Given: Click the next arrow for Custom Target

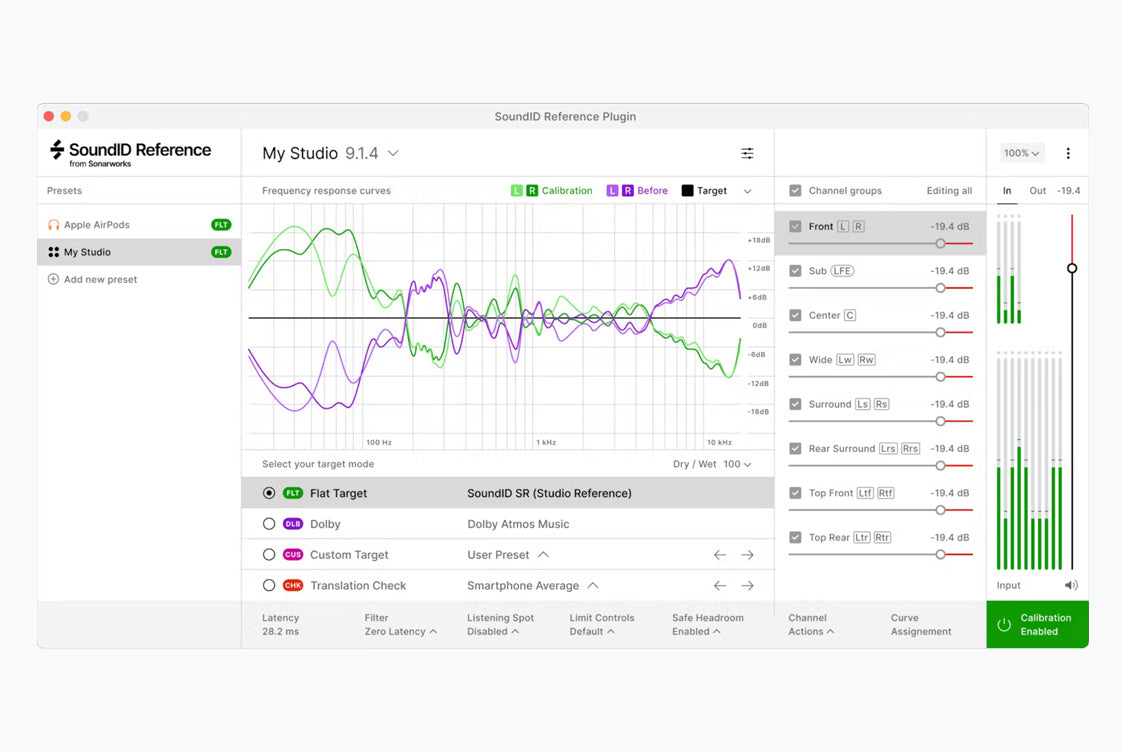Looking at the screenshot, I should tap(747, 555).
